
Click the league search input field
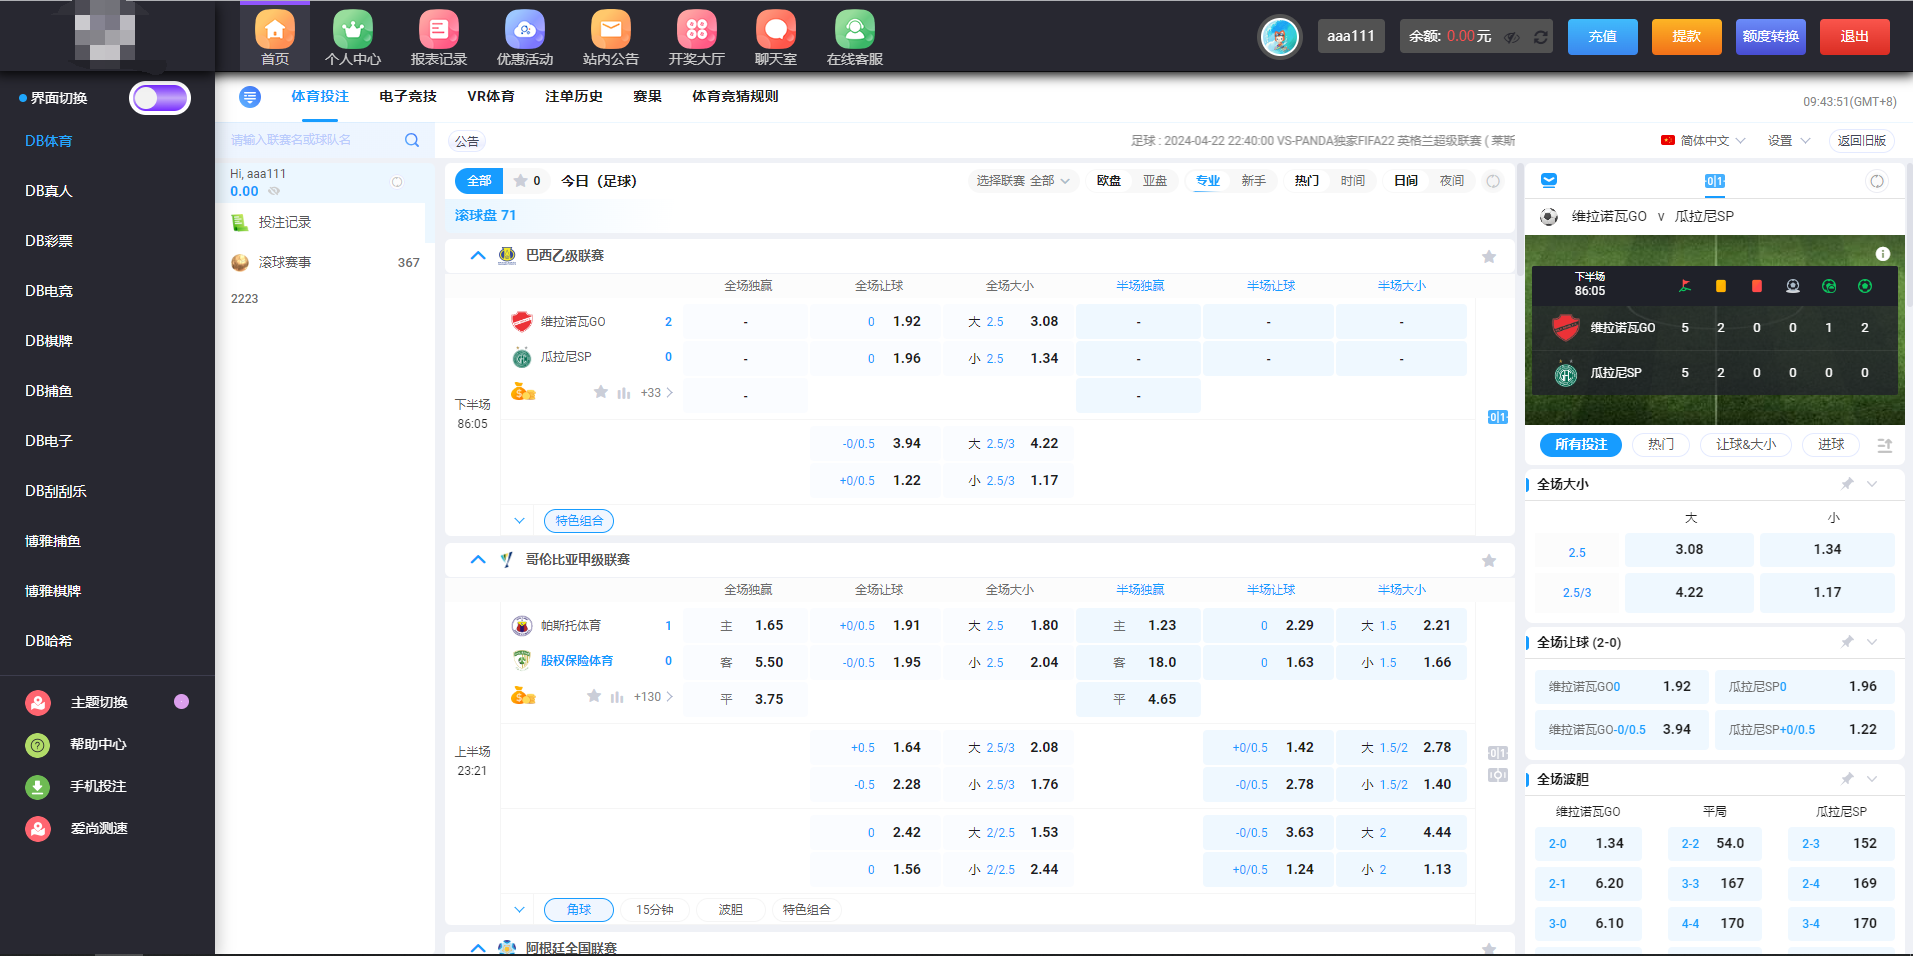[310, 140]
